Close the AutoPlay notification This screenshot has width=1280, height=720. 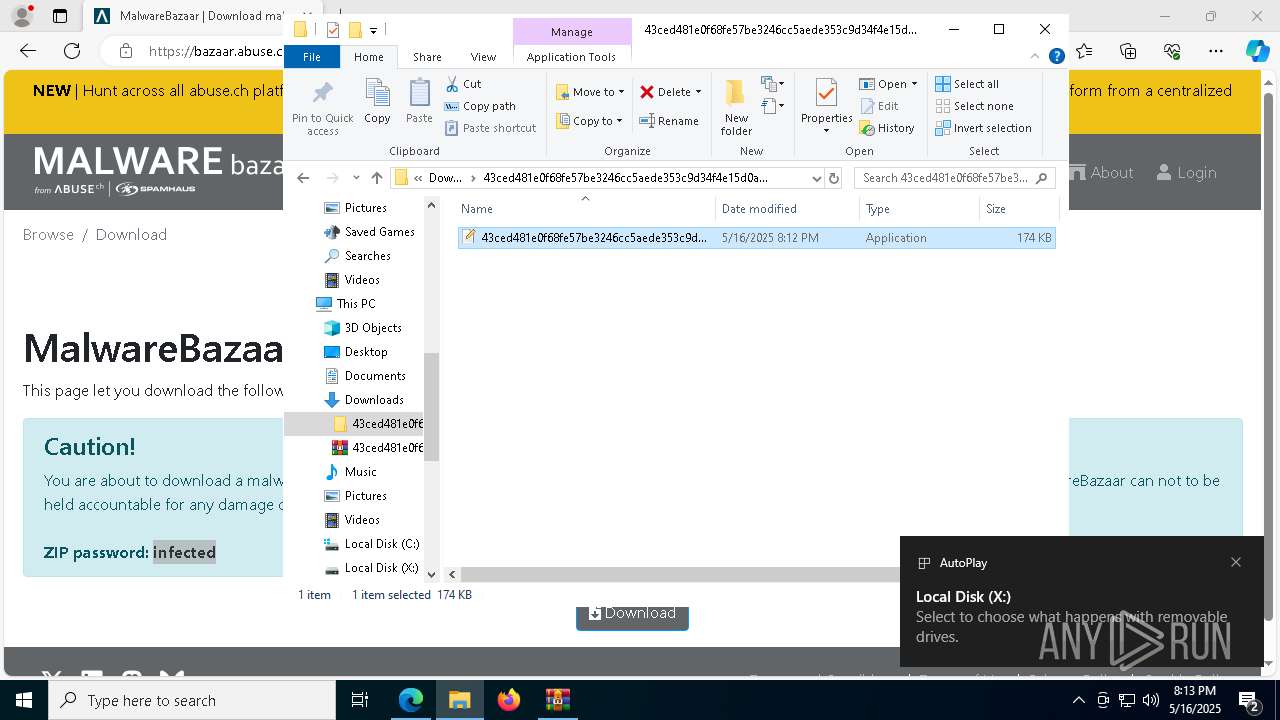pyautogui.click(x=1236, y=562)
